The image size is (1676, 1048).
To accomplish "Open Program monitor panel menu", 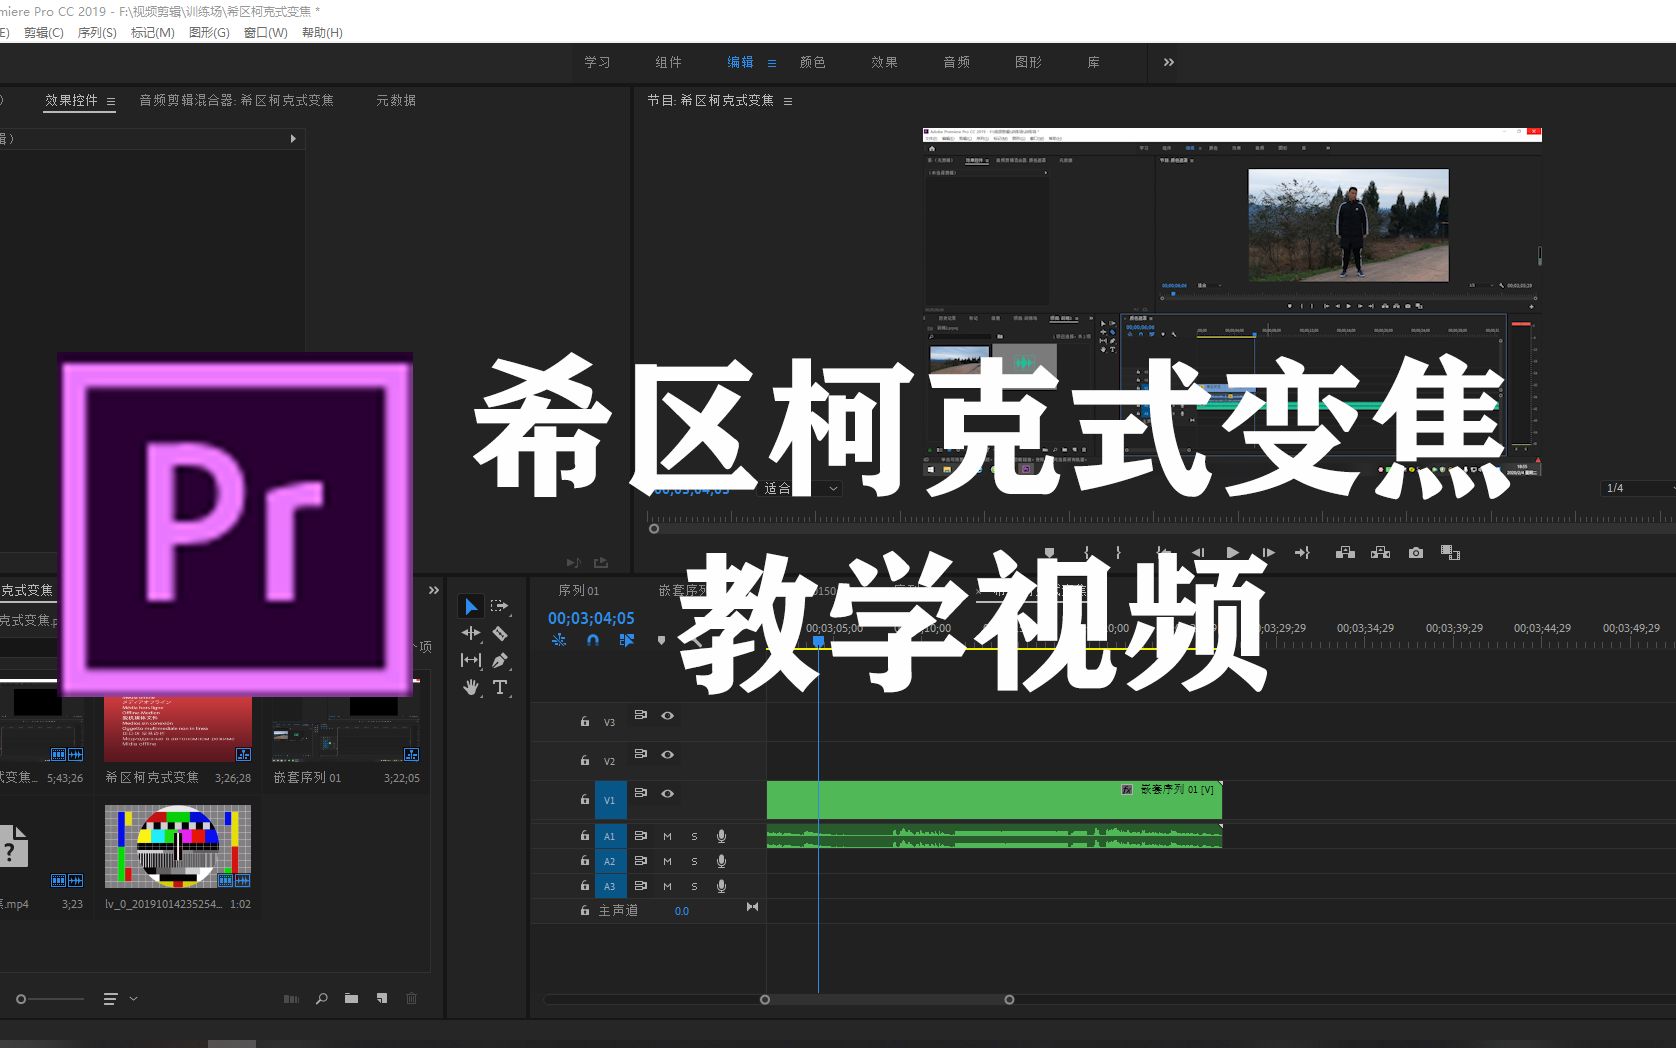I will click(x=788, y=101).
